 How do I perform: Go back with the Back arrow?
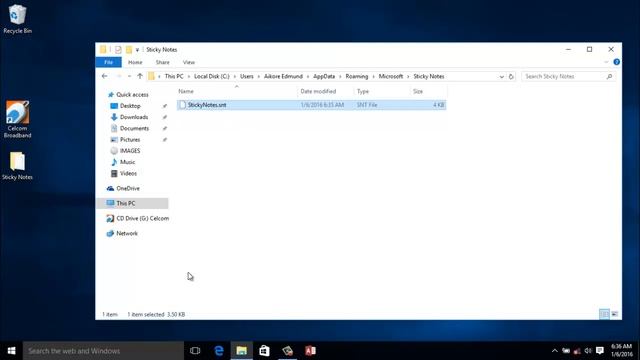(104, 76)
